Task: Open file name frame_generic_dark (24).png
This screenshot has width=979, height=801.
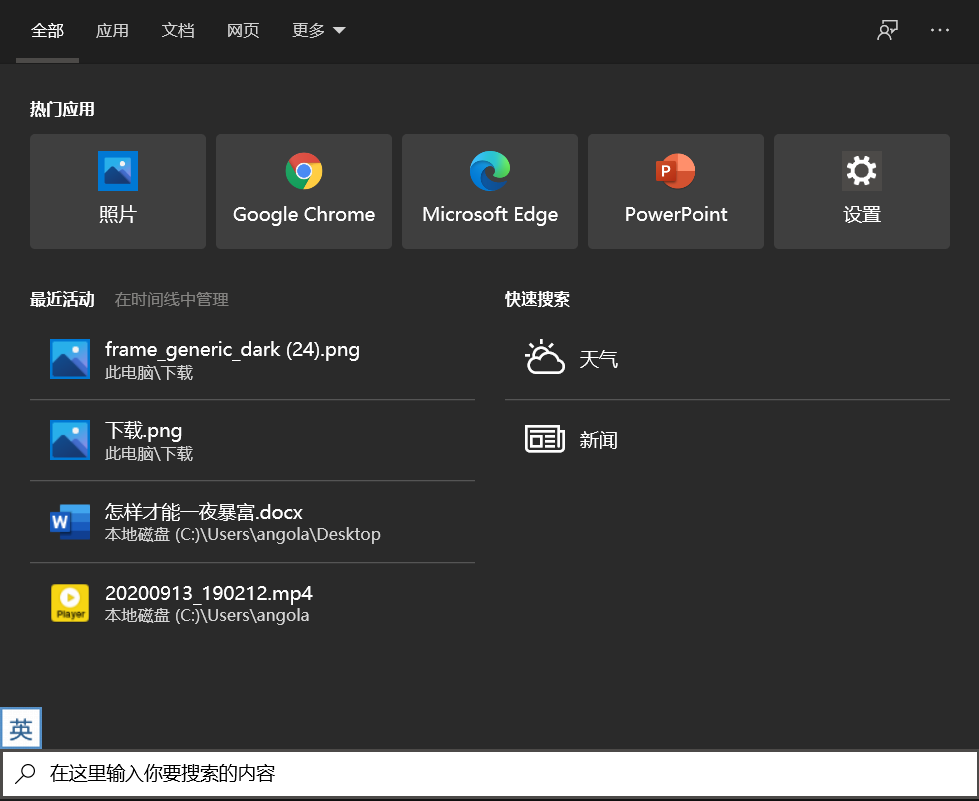Action: click(x=232, y=350)
